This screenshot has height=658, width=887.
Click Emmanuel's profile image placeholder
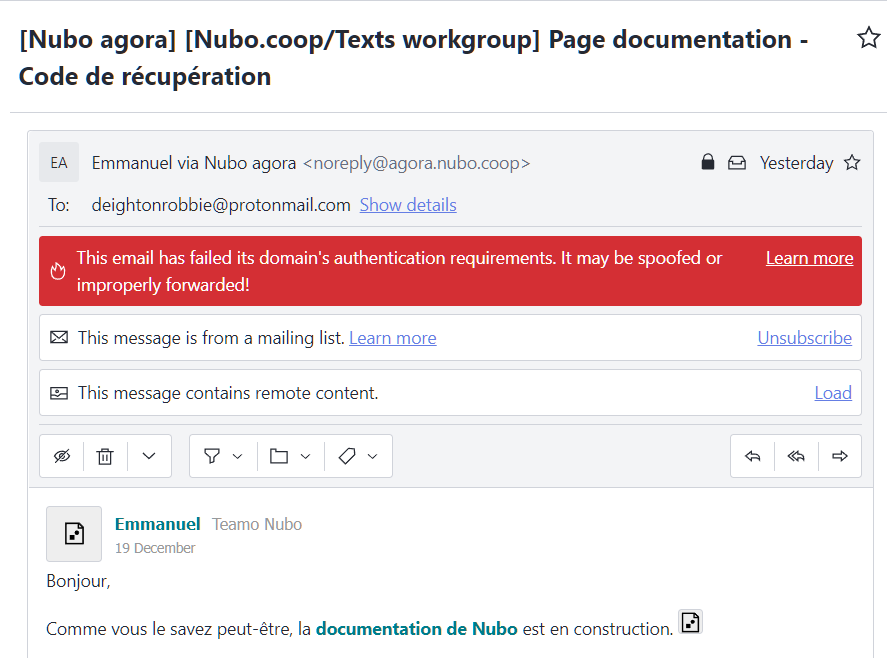74,534
